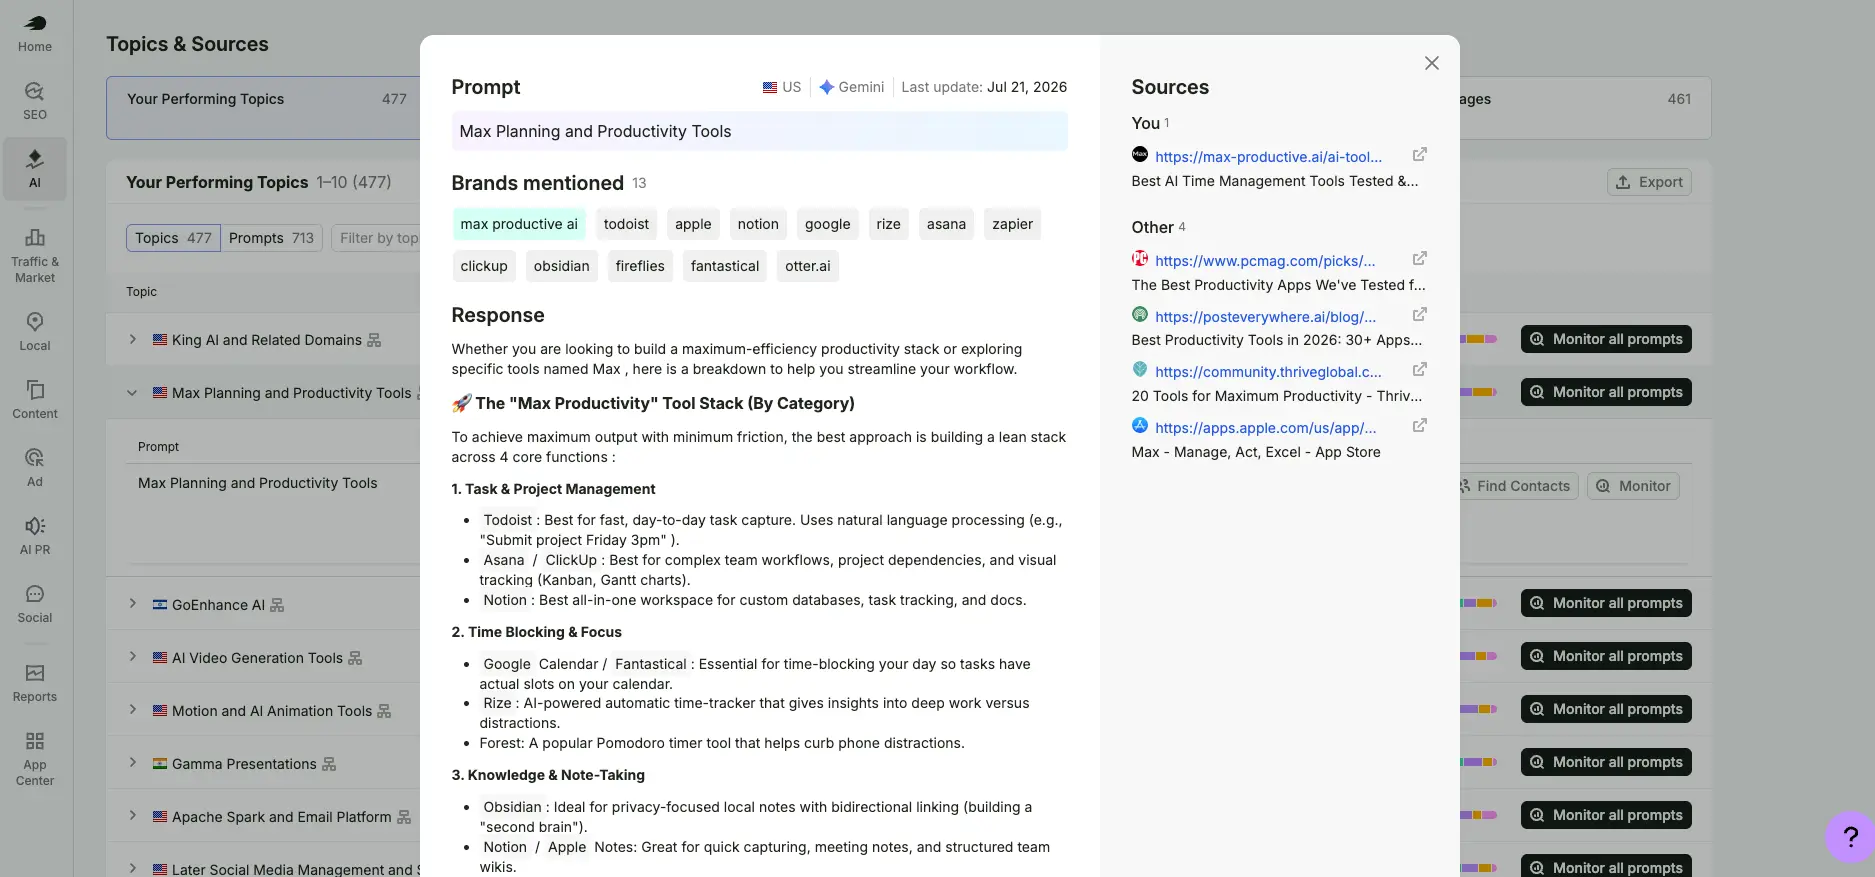The height and width of the screenshot is (877, 1875).
Task: Expand Later Social Media Management row
Action: (x=132, y=868)
